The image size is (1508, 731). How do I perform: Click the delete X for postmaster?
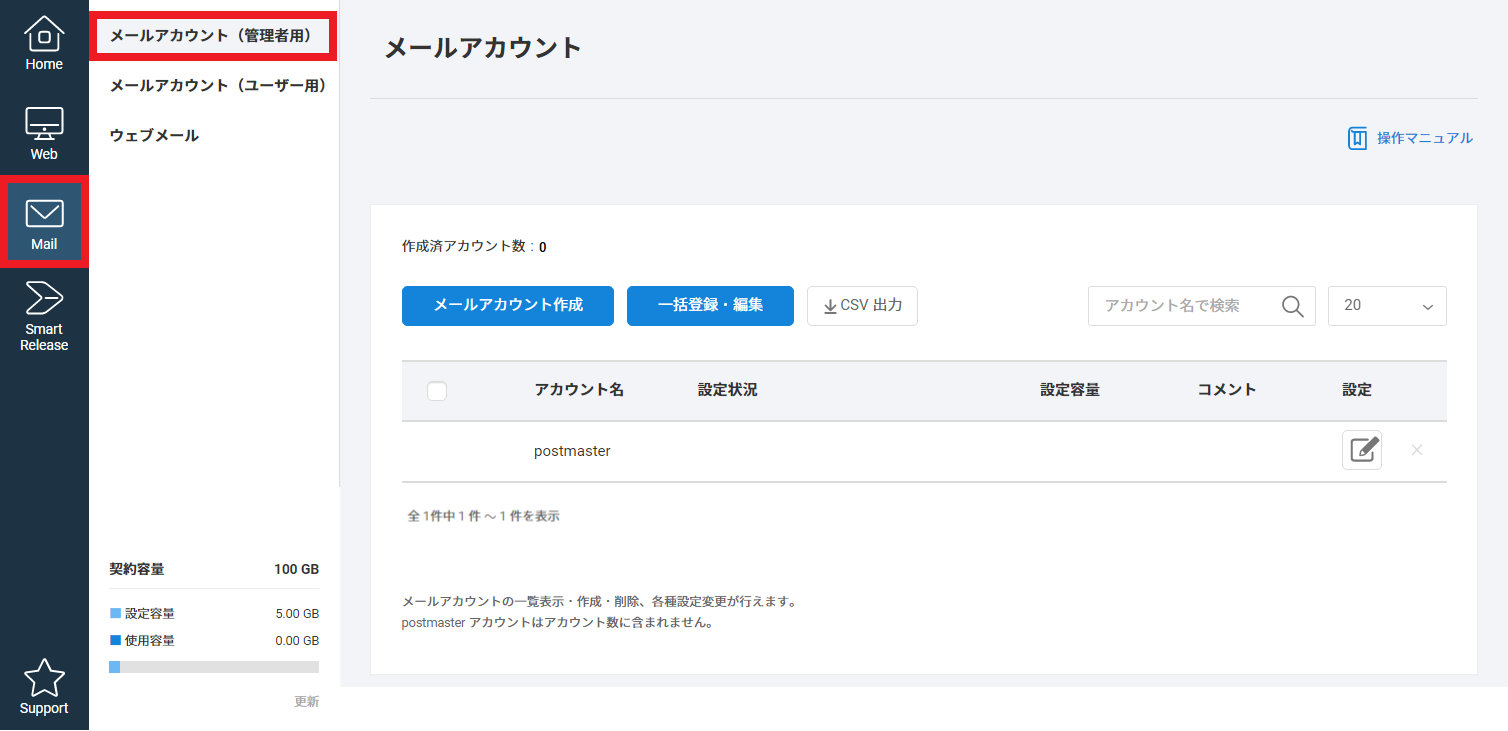click(1416, 450)
